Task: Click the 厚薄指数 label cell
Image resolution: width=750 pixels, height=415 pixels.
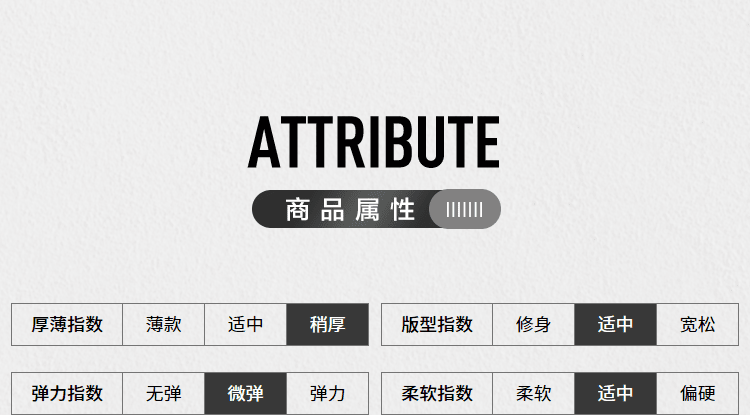Action: pos(67,324)
